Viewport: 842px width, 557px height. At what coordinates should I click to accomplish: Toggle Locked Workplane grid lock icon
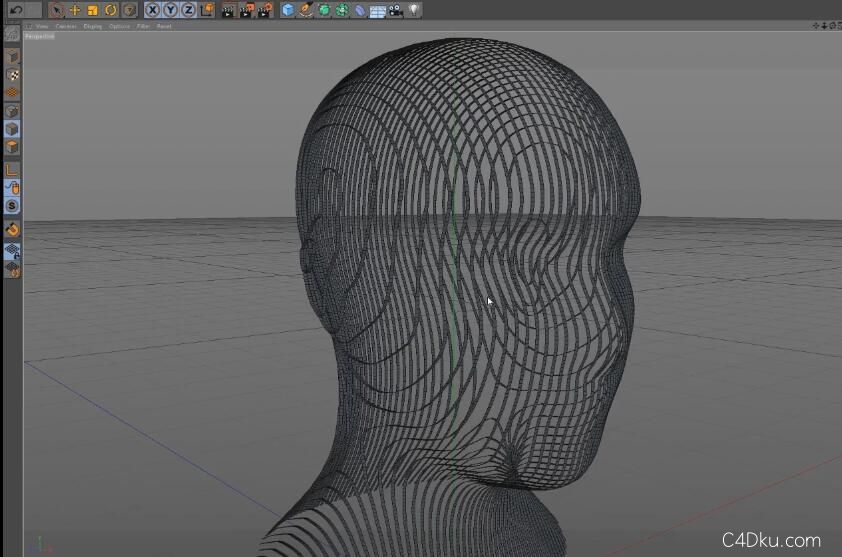pyautogui.click(x=12, y=251)
